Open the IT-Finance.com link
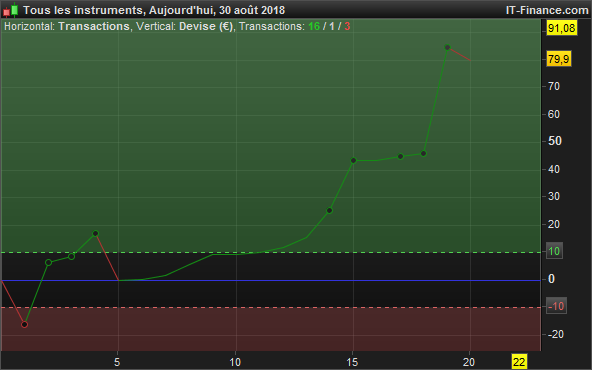Image resolution: width=592 pixels, height=370 pixels. pos(547,10)
